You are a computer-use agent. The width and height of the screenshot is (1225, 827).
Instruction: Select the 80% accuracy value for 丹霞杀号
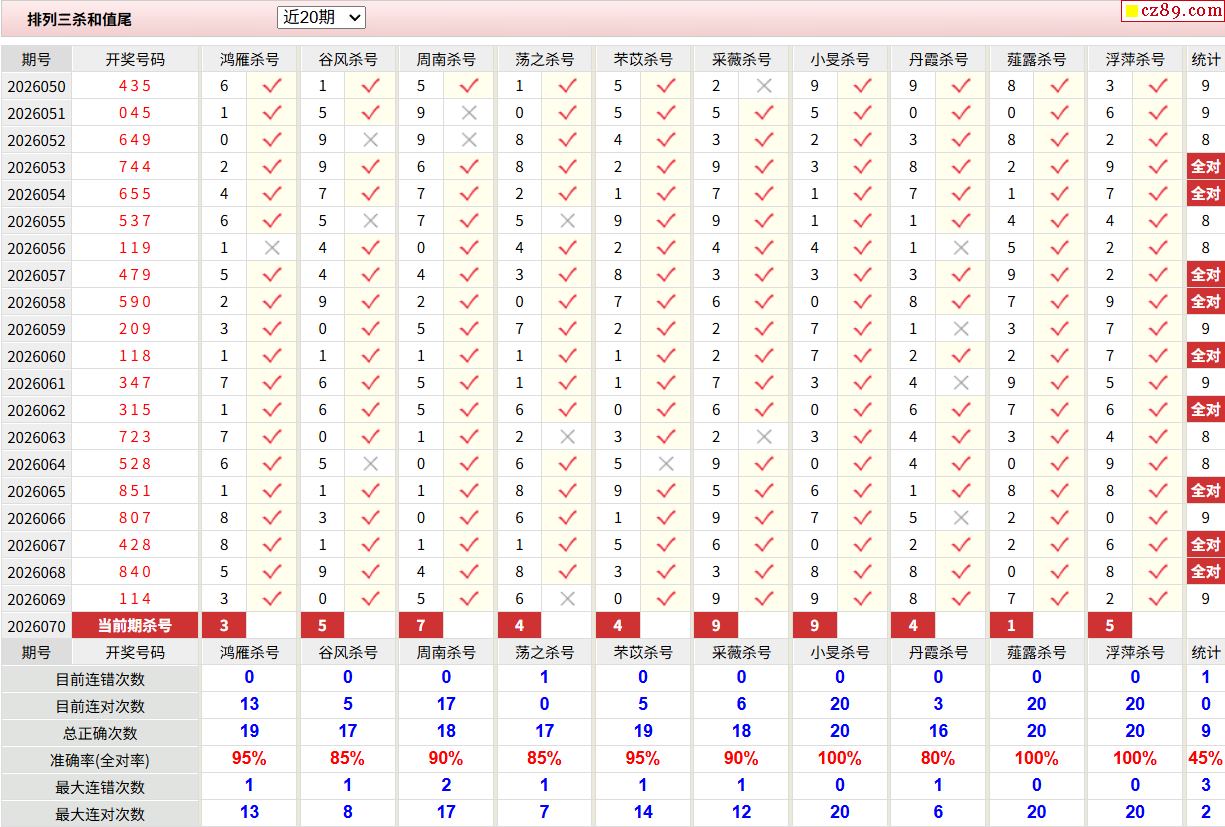[x=939, y=759]
